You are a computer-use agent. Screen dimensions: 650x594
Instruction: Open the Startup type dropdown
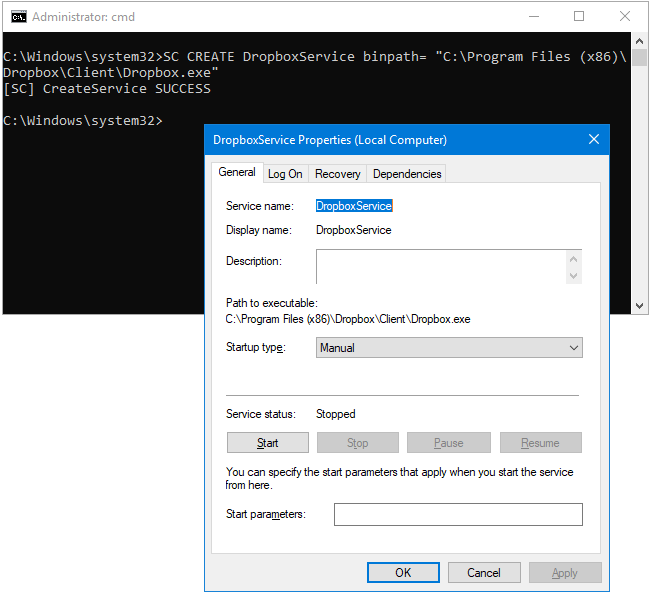pyautogui.click(x=449, y=347)
